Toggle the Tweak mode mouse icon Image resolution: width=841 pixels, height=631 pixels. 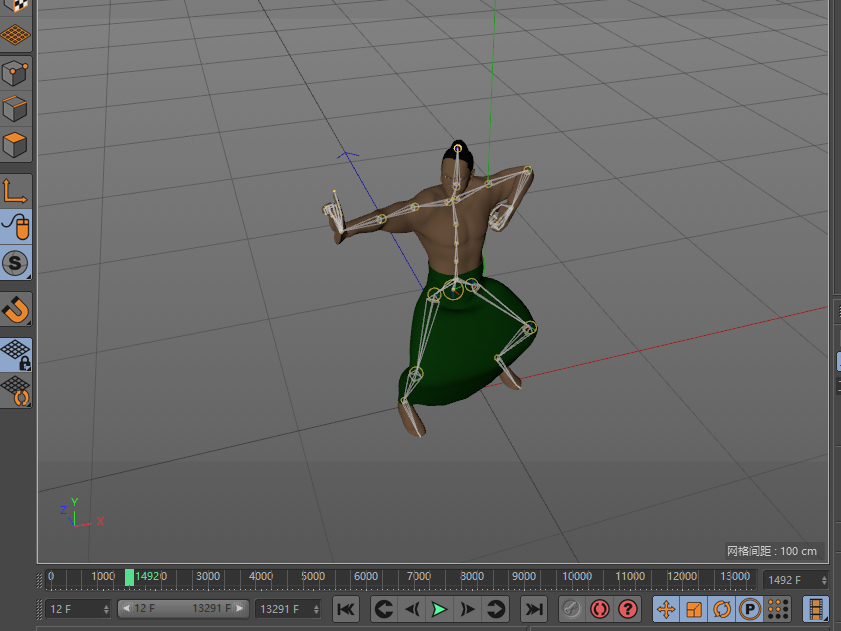coord(16,227)
